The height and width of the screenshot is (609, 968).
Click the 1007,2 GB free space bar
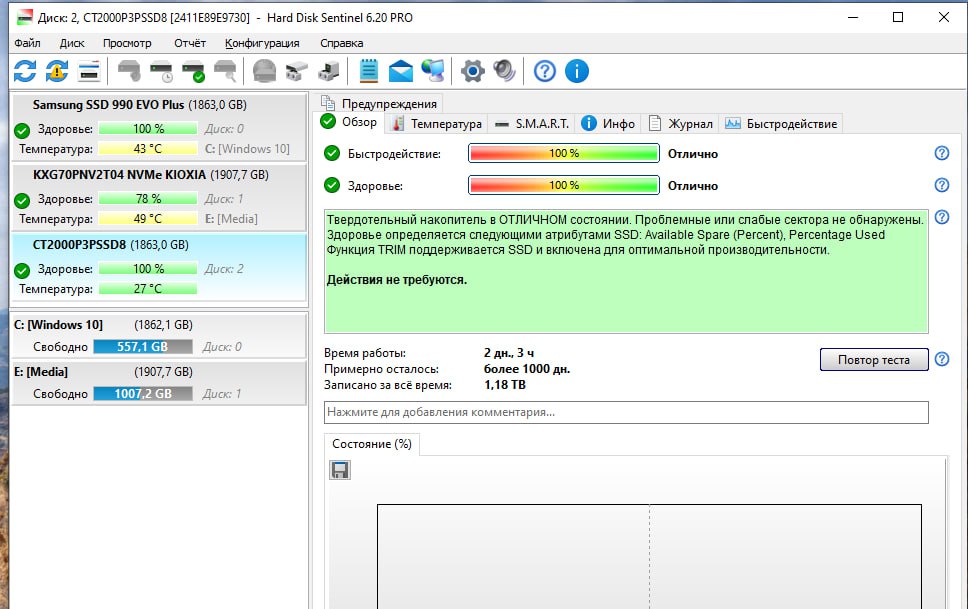(143, 393)
